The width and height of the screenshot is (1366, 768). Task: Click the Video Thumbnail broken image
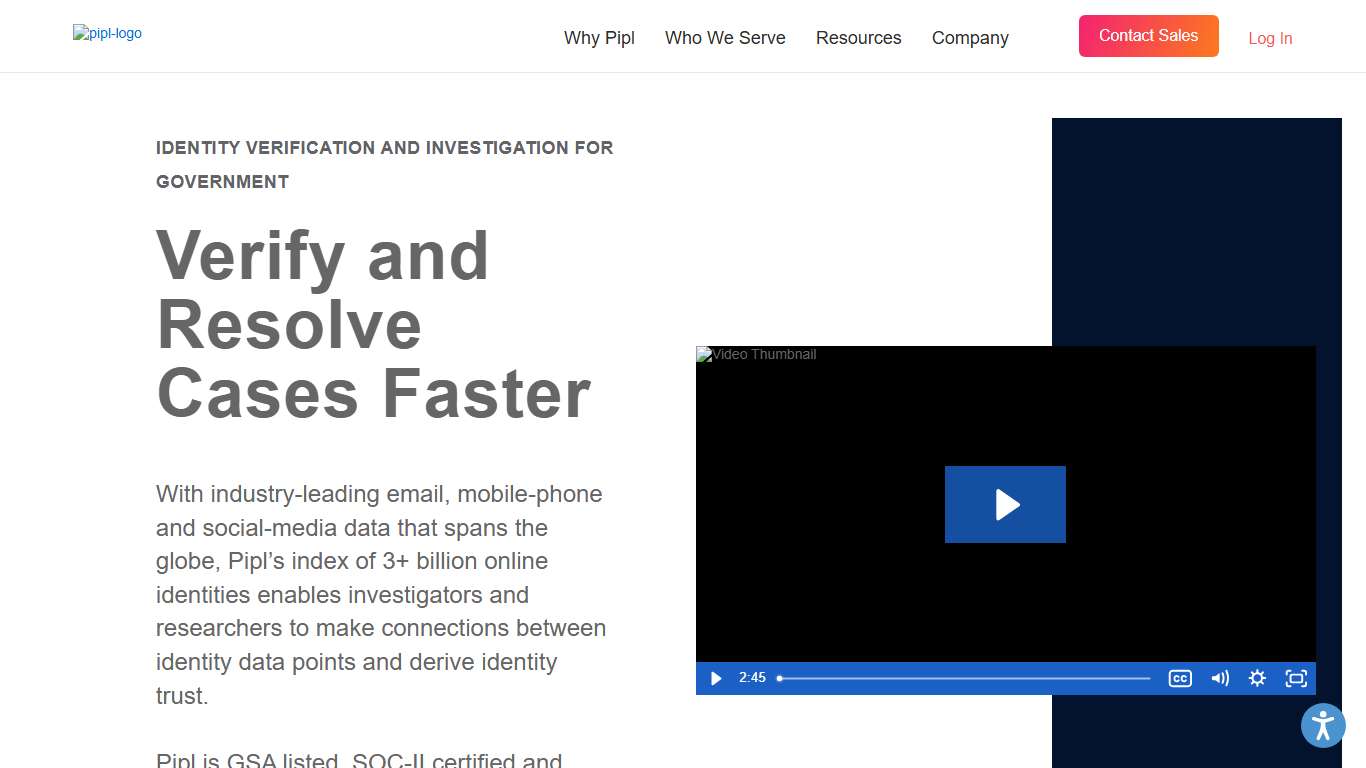tap(757, 355)
